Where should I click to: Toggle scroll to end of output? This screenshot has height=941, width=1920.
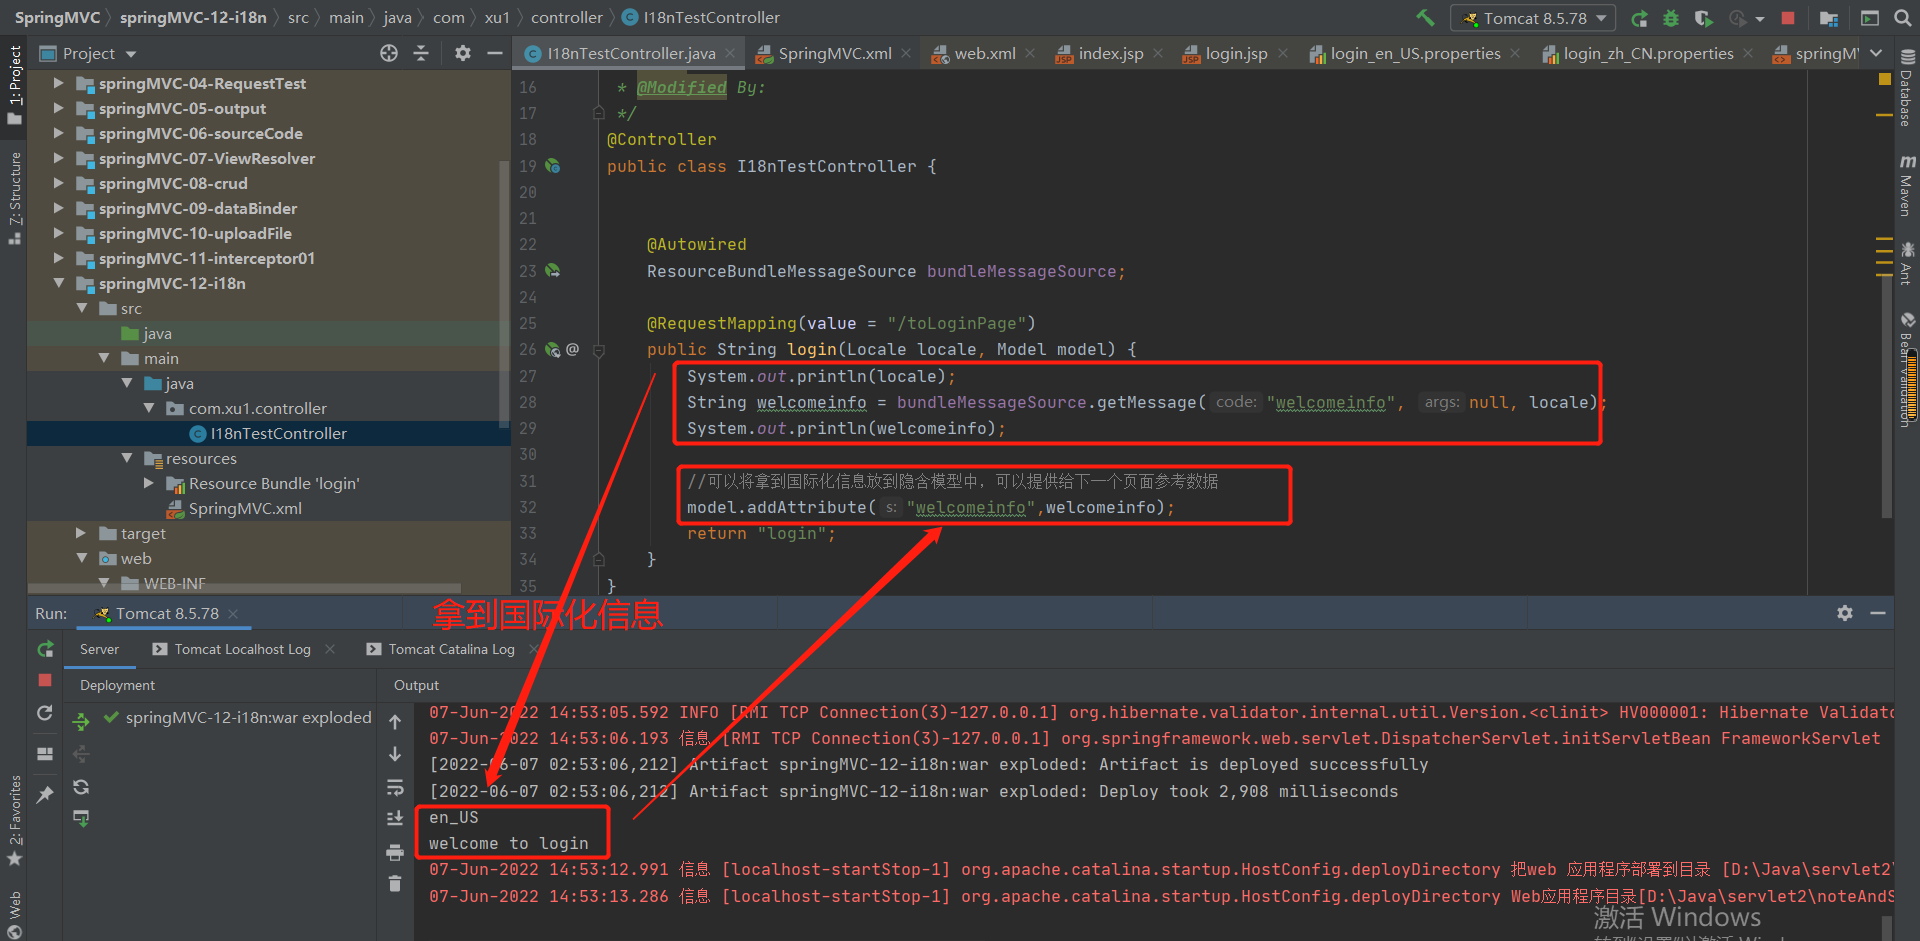tap(395, 819)
